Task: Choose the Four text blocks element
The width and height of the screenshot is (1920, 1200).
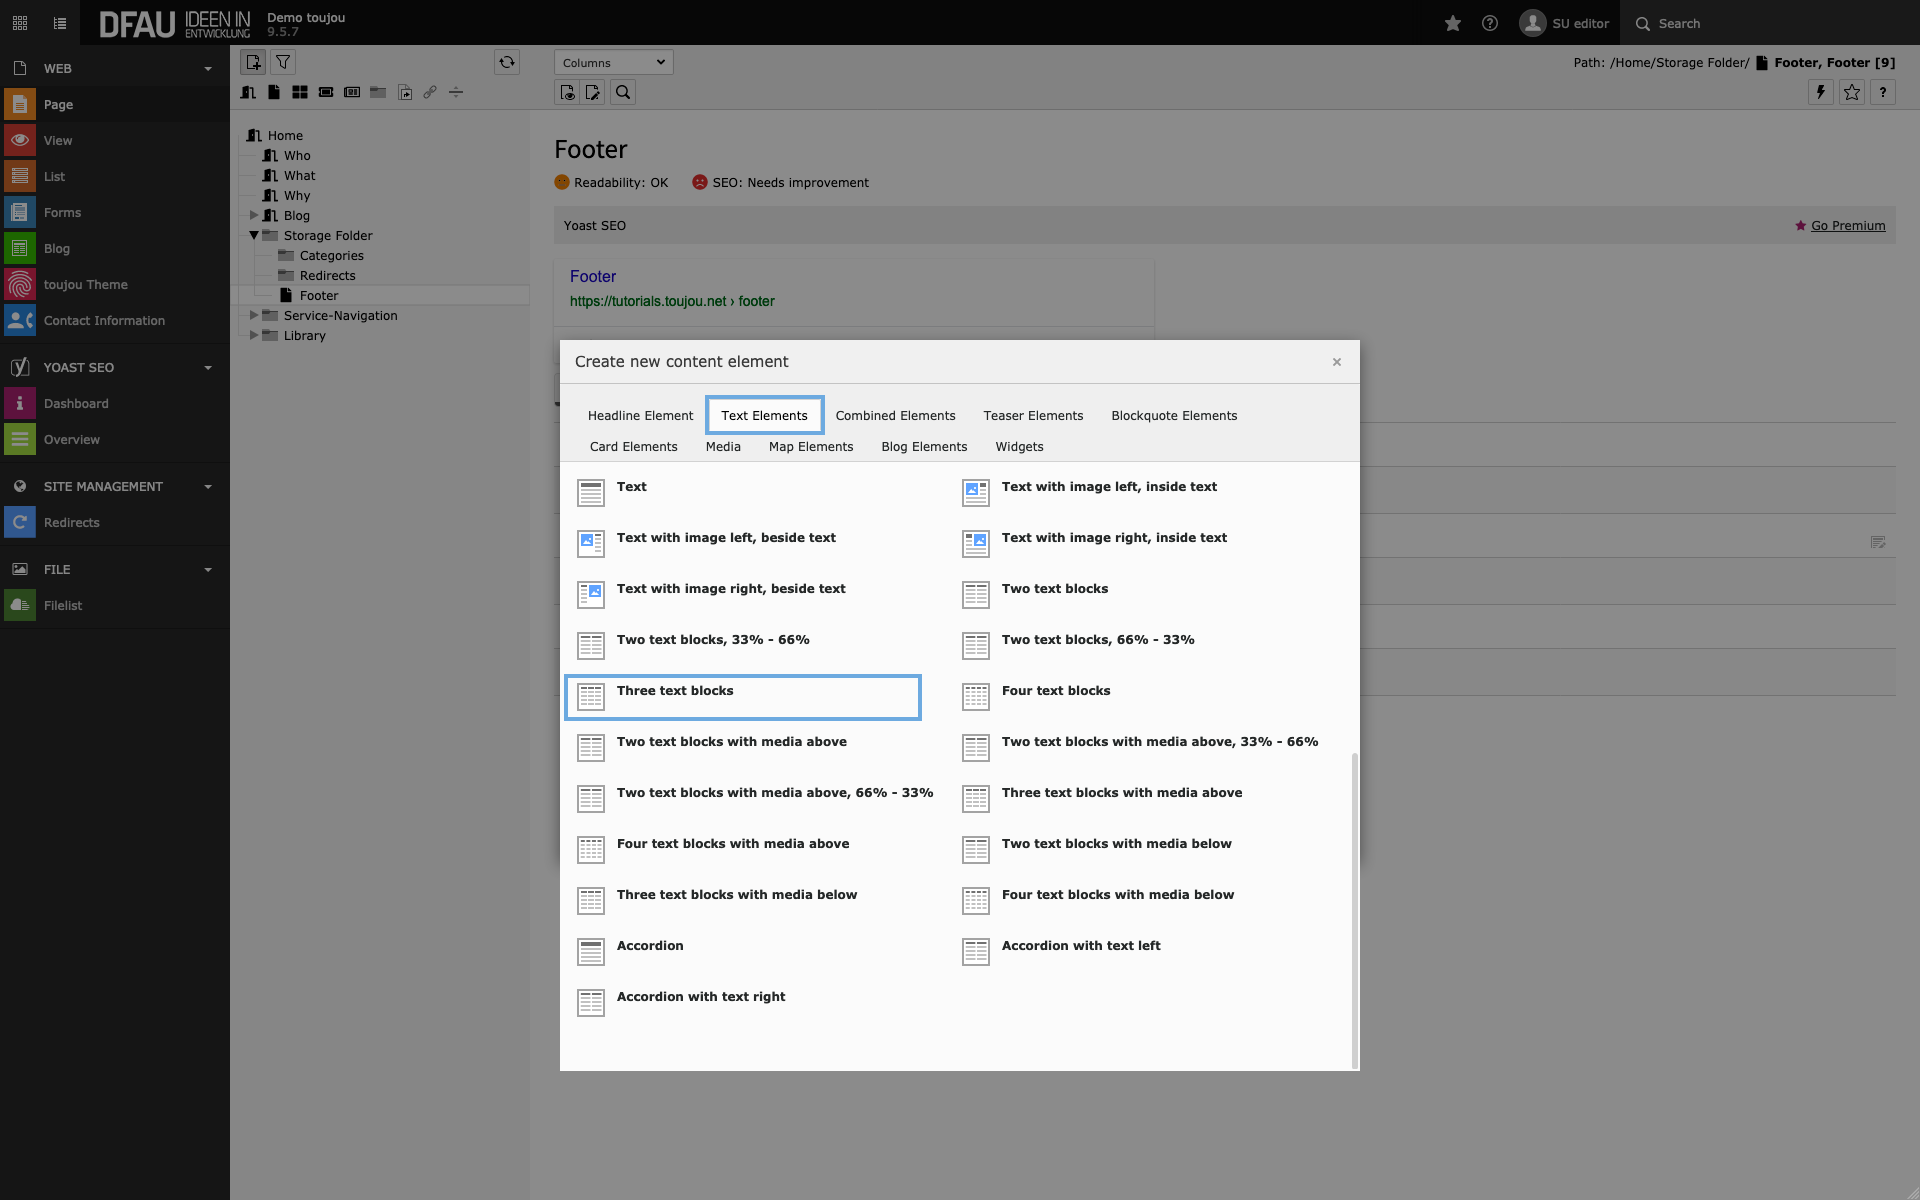Action: tap(1055, 691)
